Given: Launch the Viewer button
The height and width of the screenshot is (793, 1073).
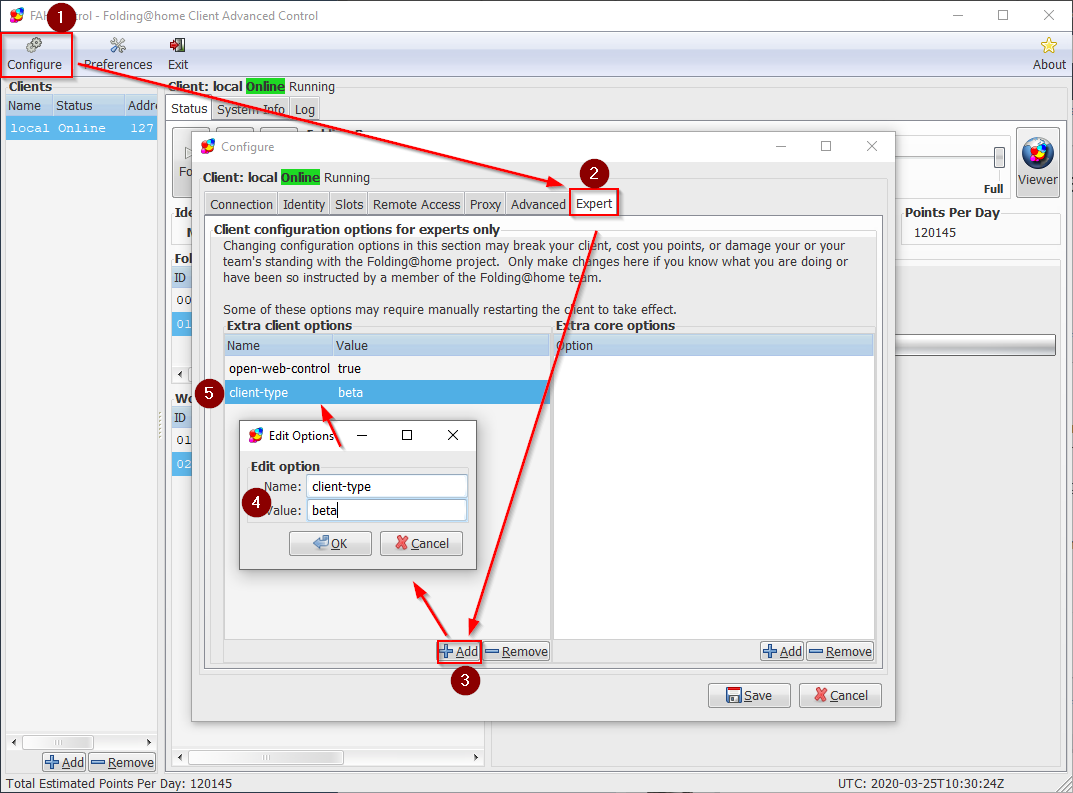Looking at the screenshot, I should (1037, 163).
